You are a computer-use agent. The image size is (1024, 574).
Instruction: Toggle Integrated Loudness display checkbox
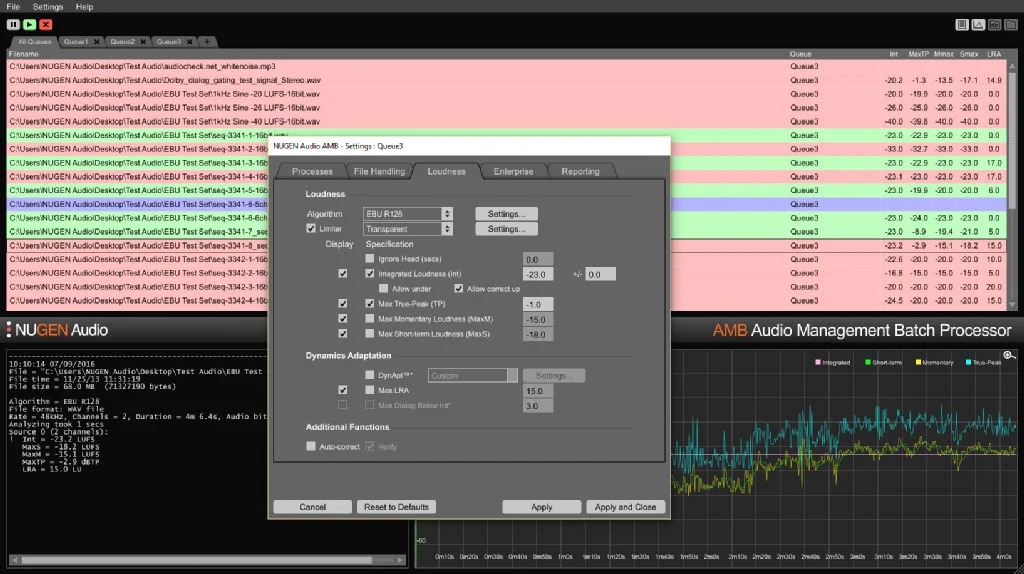pos(343,274)
